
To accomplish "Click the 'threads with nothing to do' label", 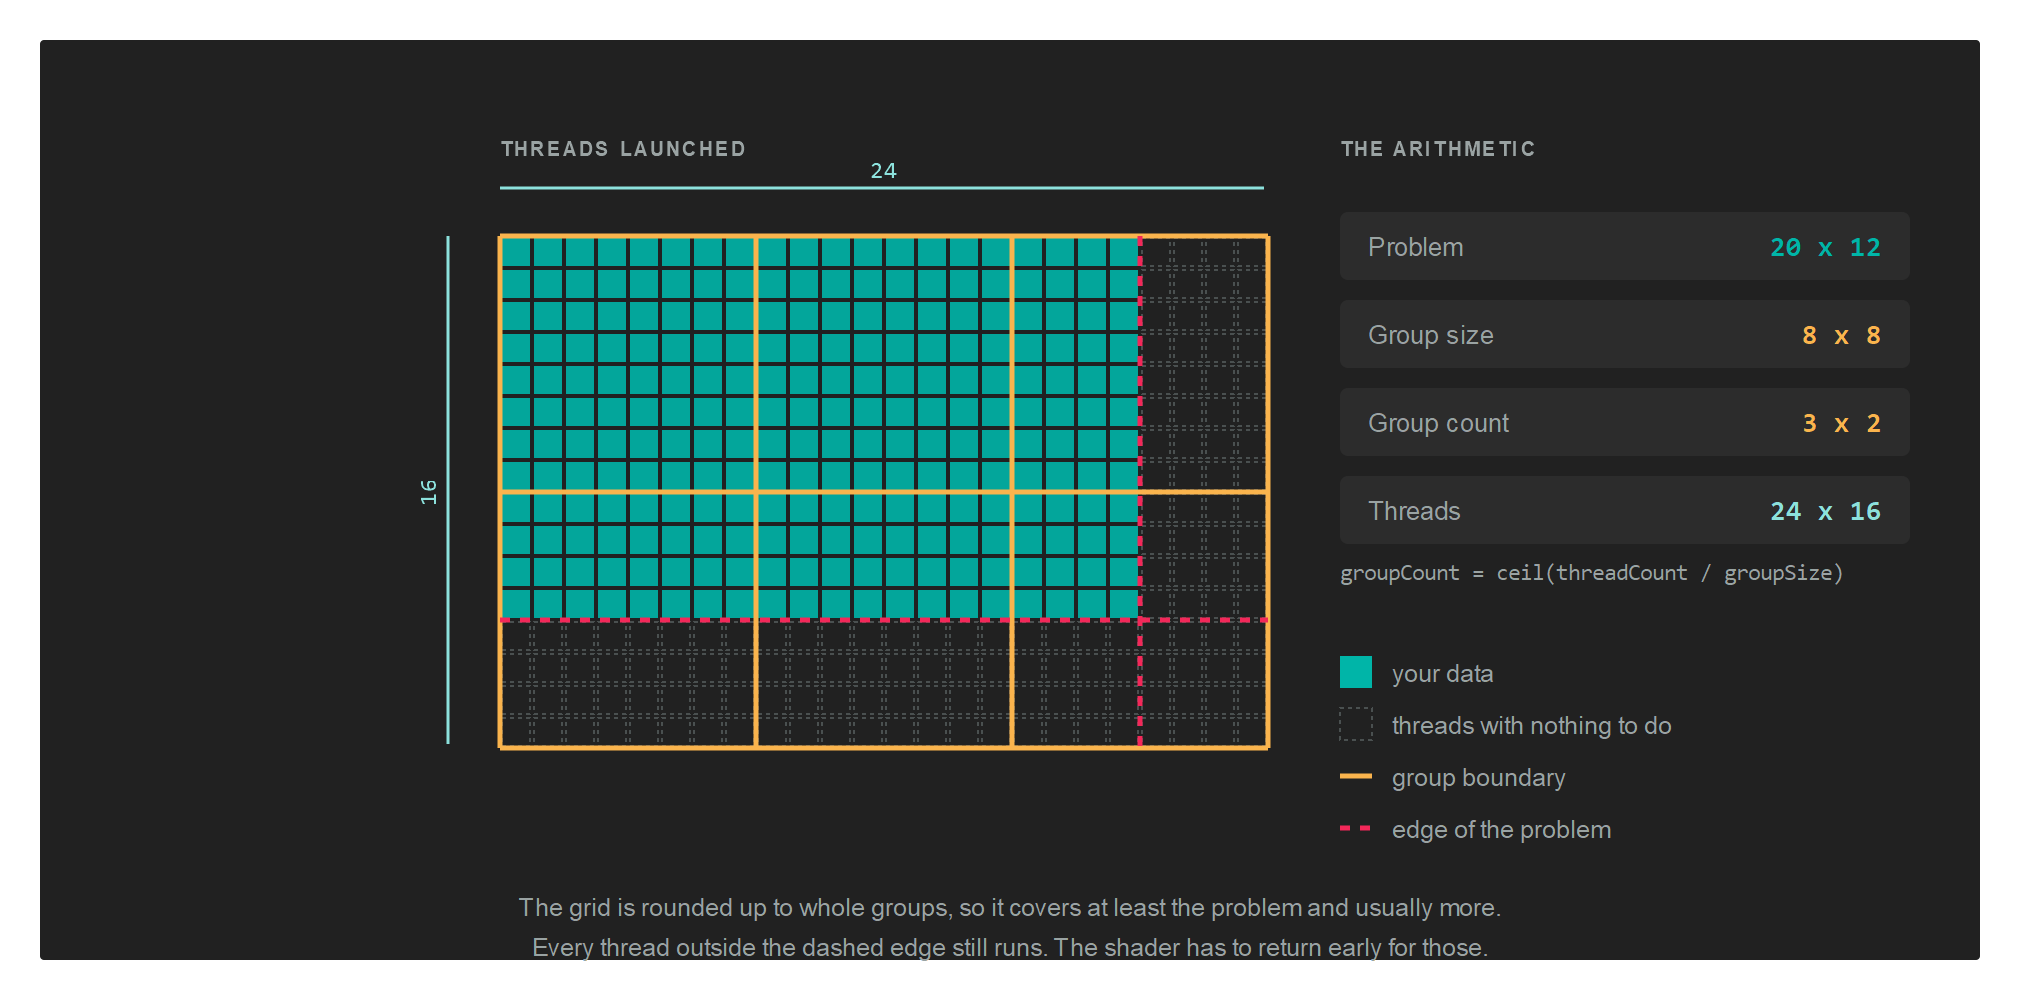I will [1531, 726].
